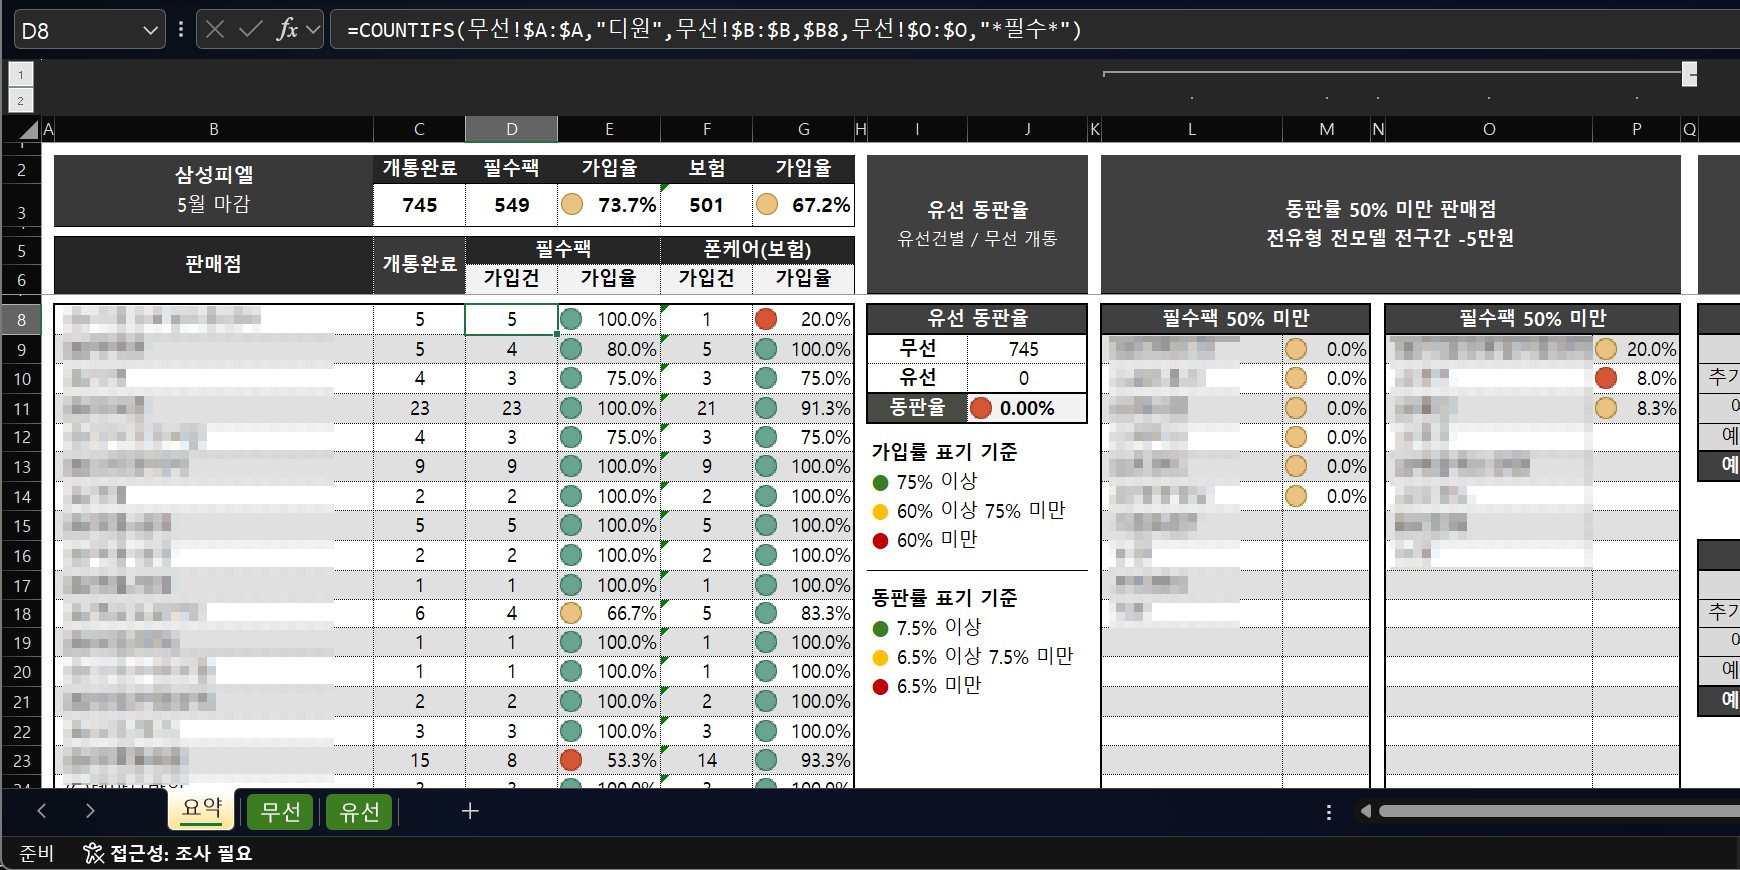
Task: Click the 필수팩 50% 미만 header above column L
Action: 1235,319
